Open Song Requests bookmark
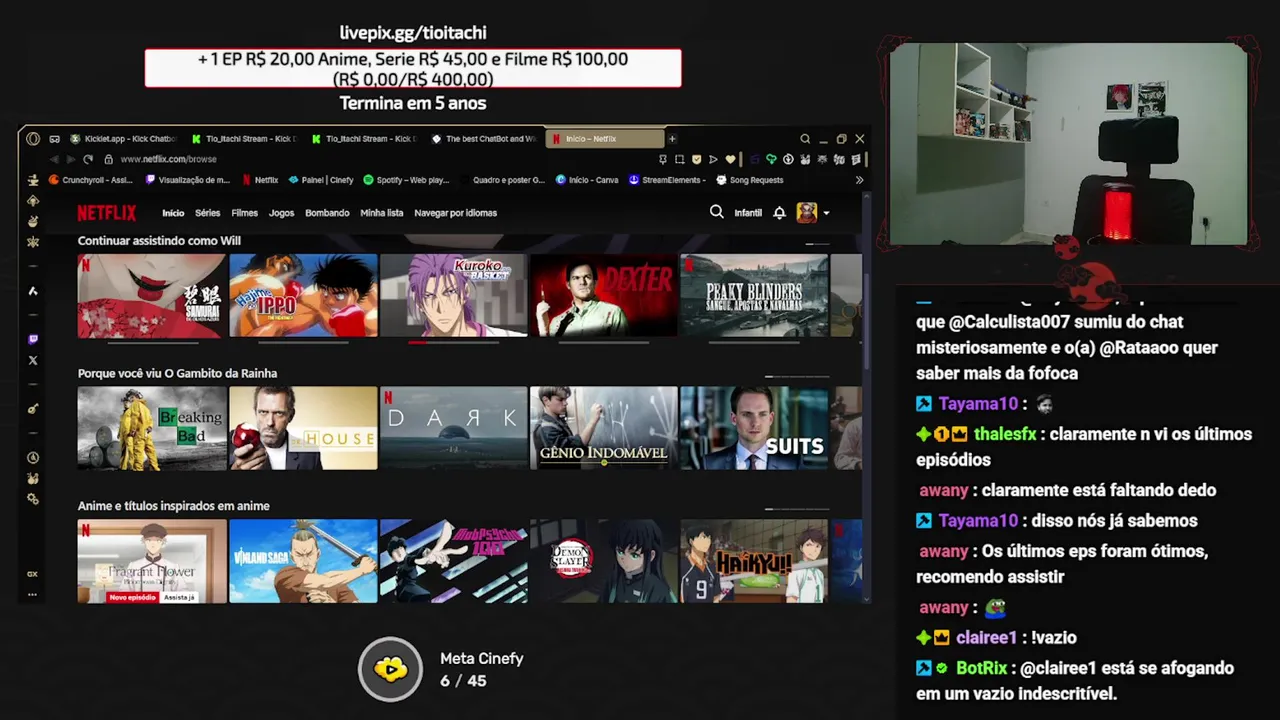This screenshot has height=720, width=1280. 750,180
